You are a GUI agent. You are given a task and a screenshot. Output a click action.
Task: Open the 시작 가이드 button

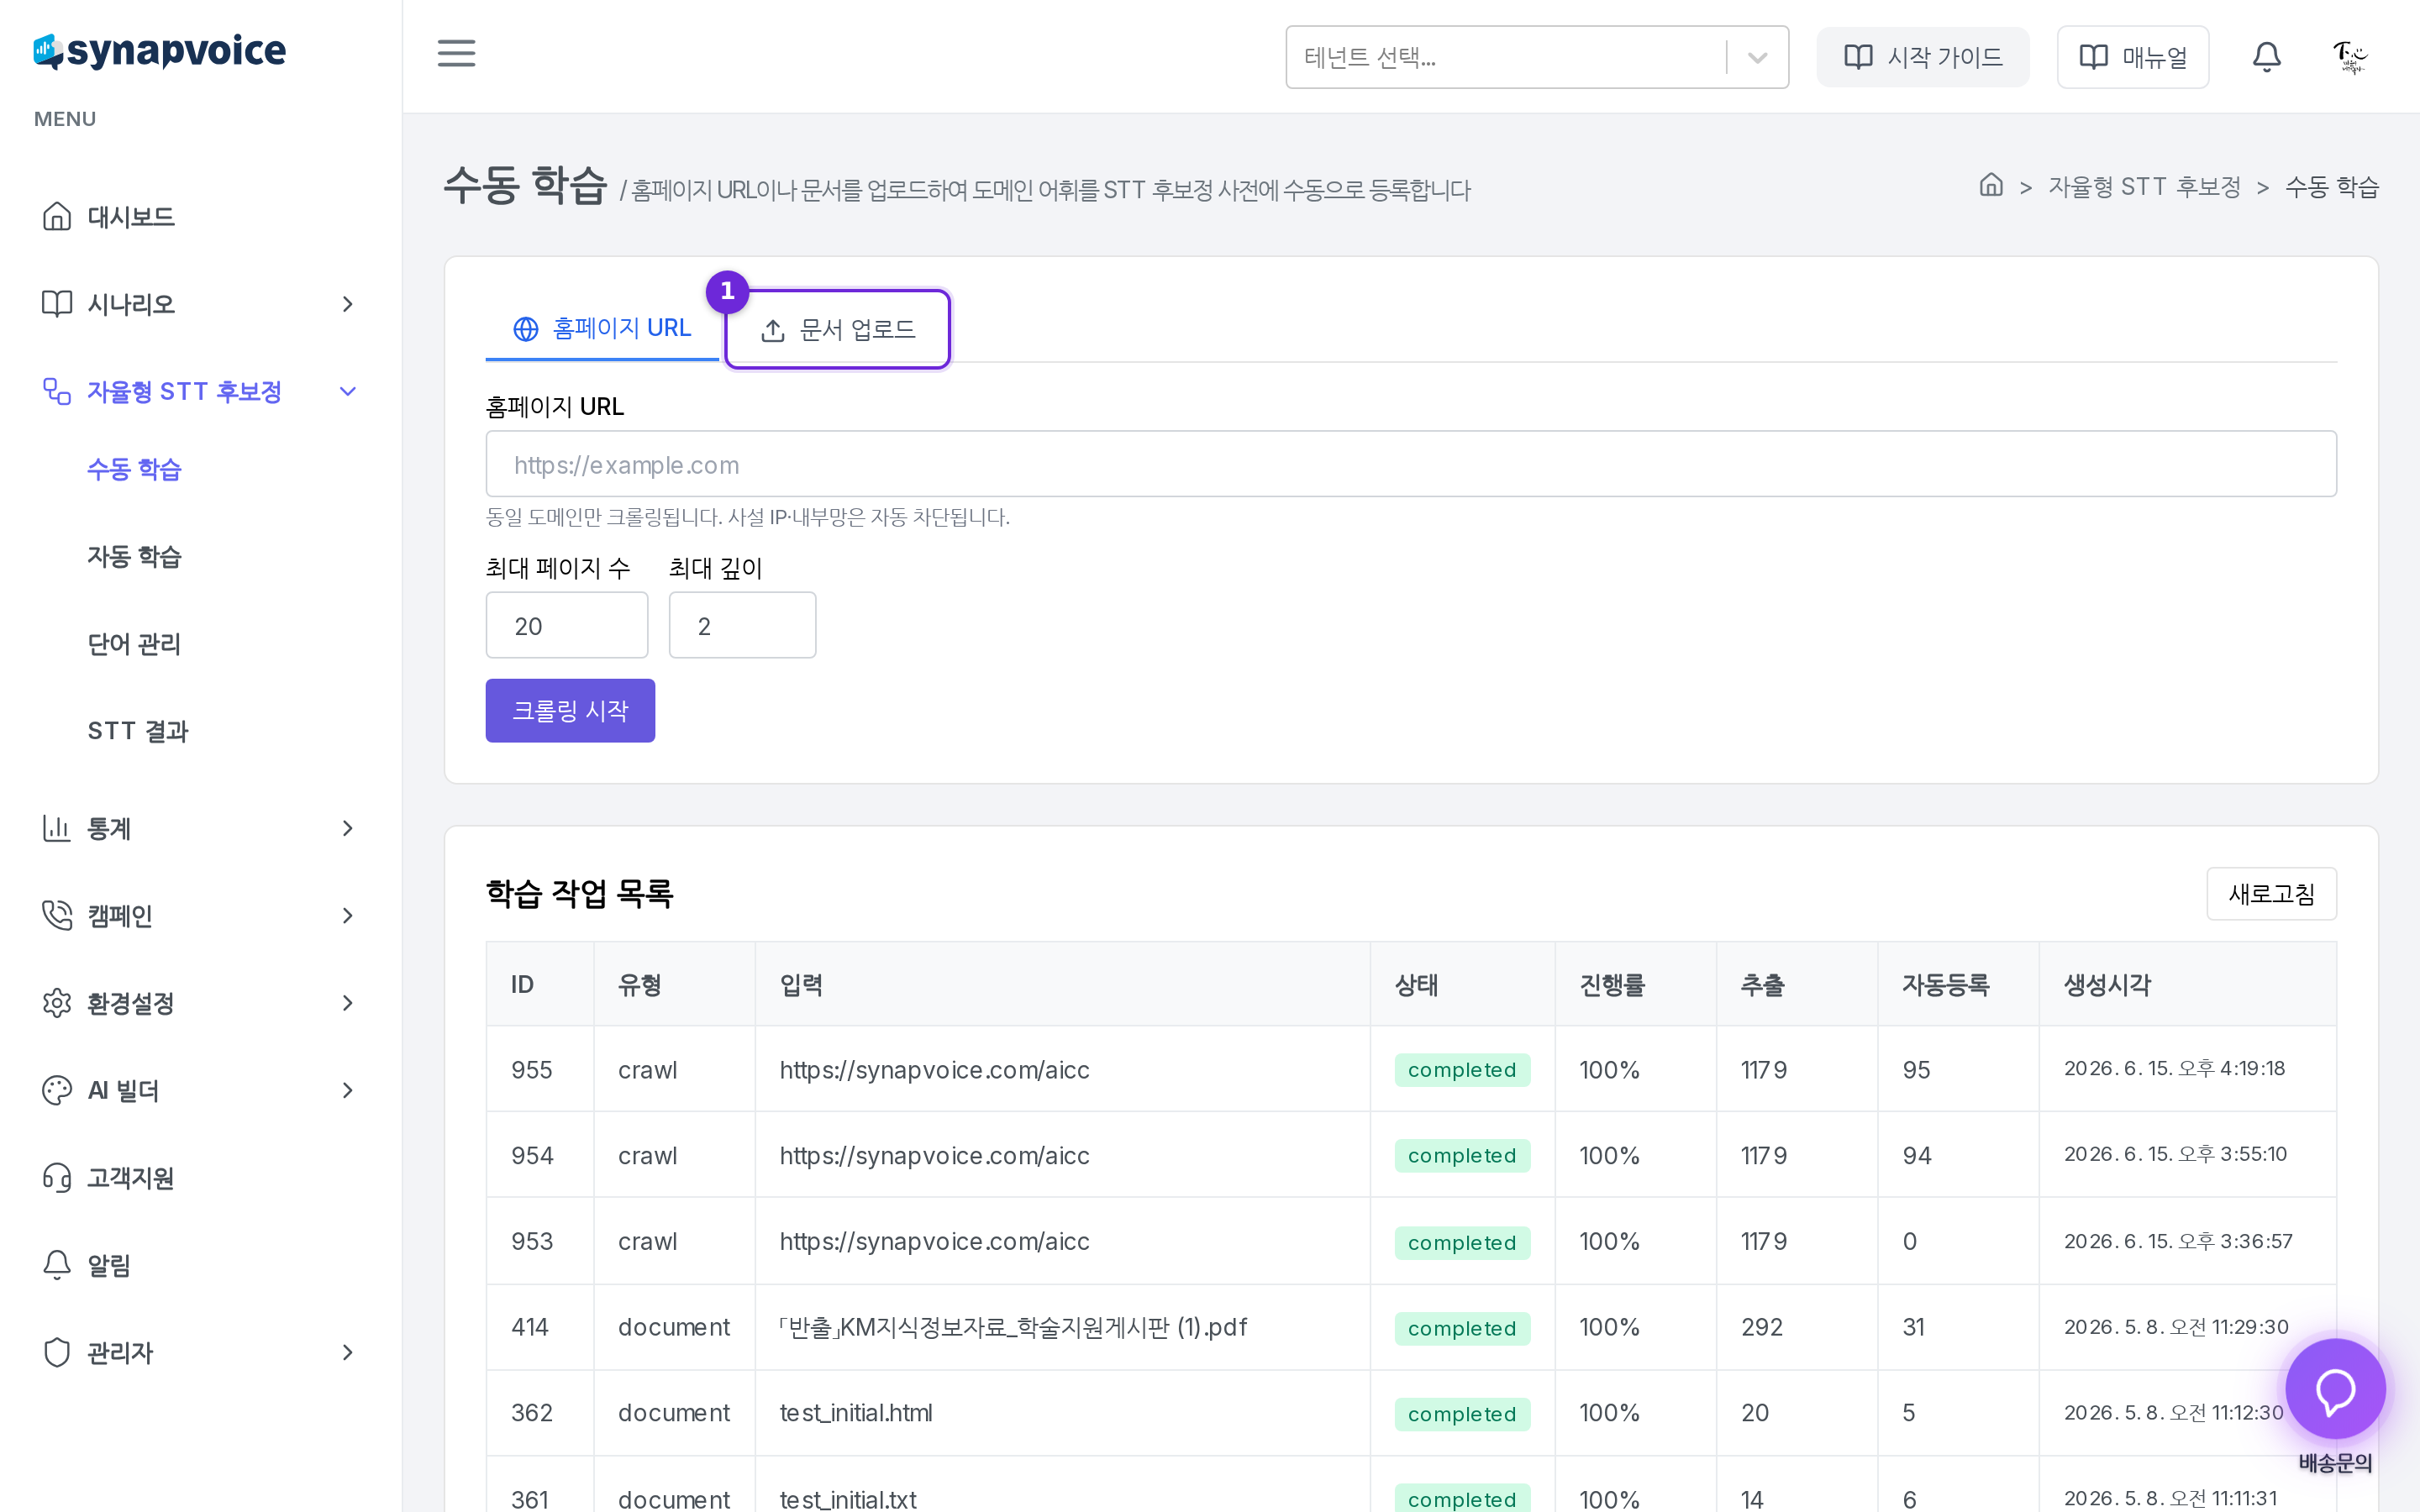point(1922,57)
